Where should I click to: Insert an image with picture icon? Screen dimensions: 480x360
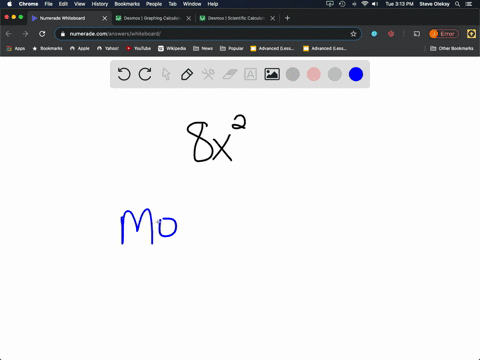click(x=272, y=74)
